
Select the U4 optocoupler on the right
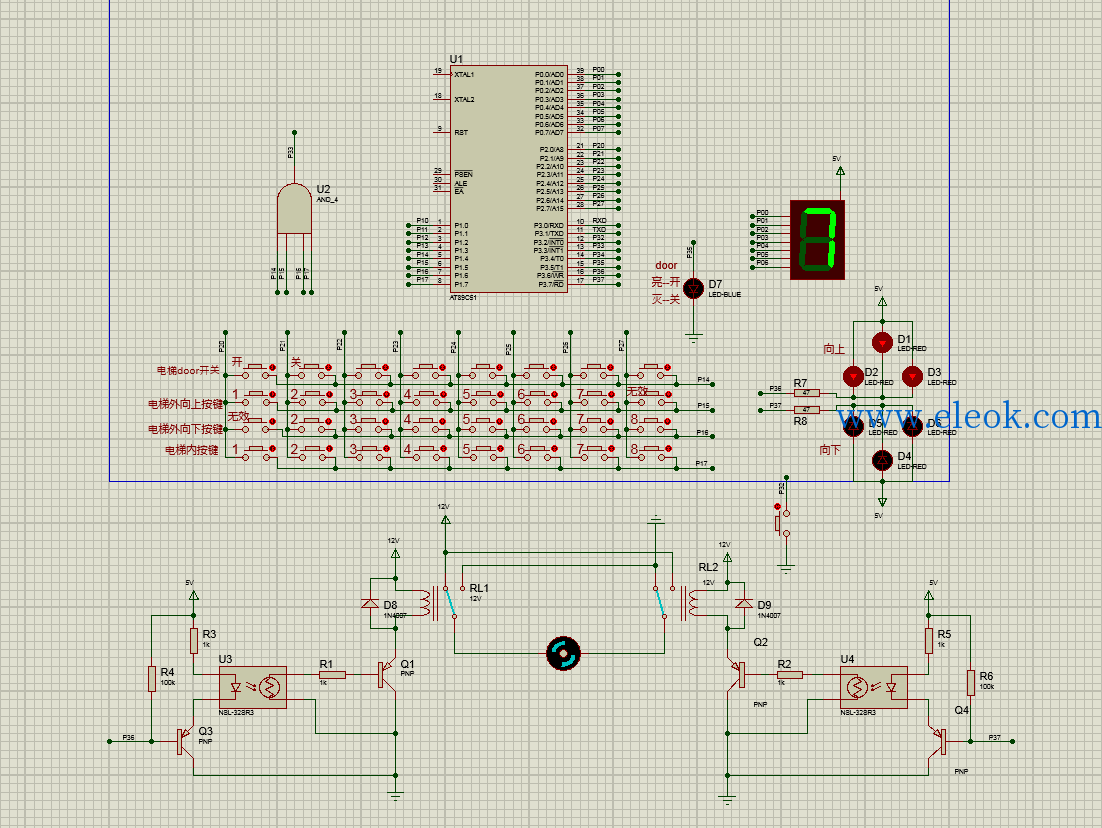click(x=874, y=687)
